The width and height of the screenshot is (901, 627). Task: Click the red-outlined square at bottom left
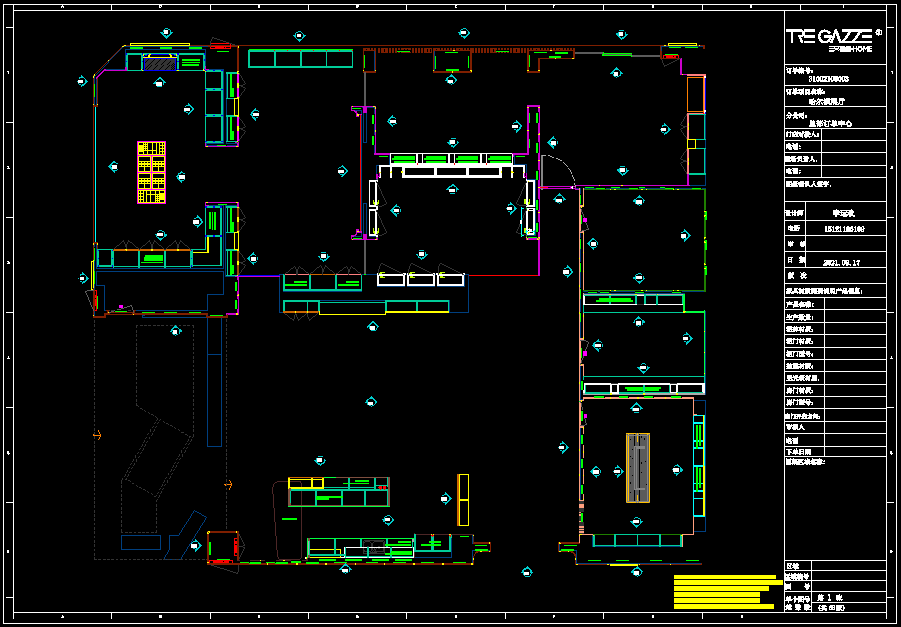(221, 545)
